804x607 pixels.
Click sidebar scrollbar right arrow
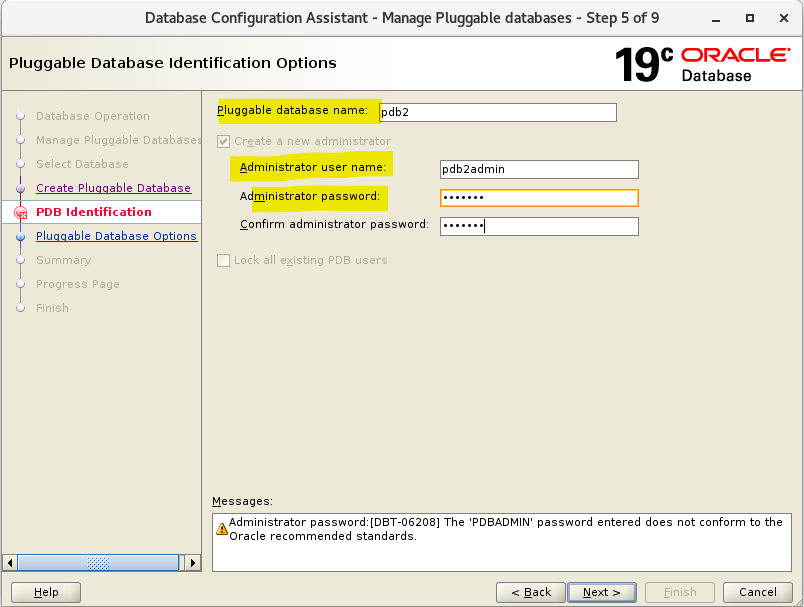pos(193,563)
